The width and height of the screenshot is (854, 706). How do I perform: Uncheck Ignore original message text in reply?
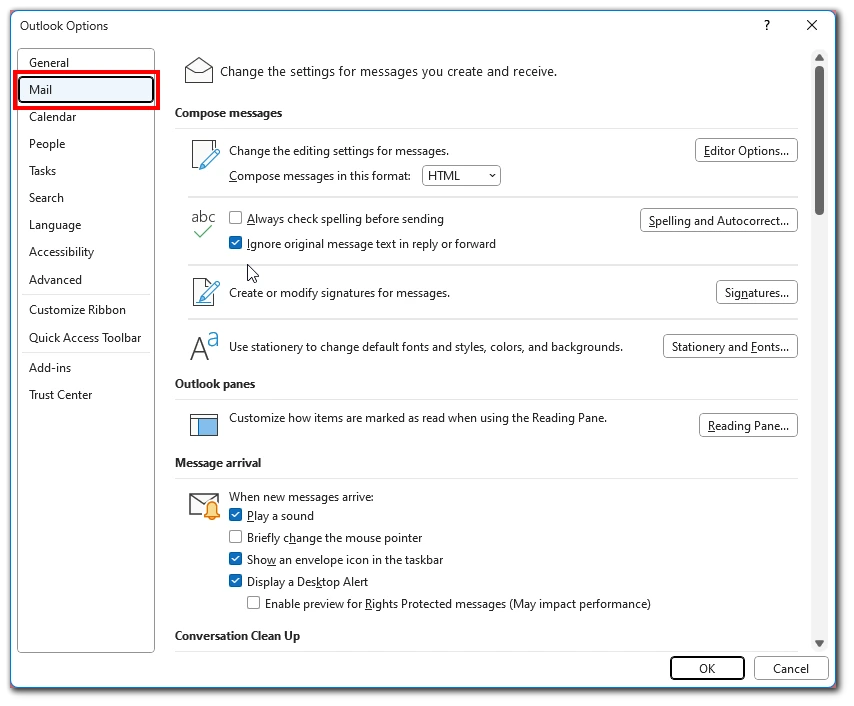coord(235,243)
